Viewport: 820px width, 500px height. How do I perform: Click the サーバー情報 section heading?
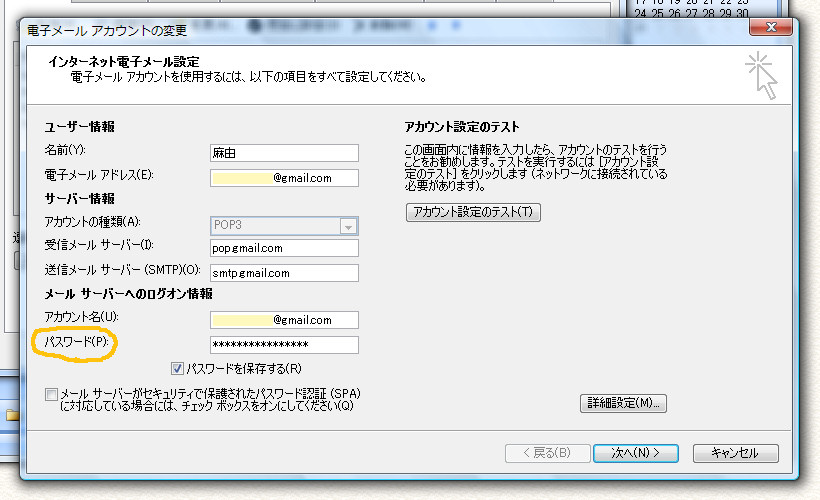click(x=79, y=199)
